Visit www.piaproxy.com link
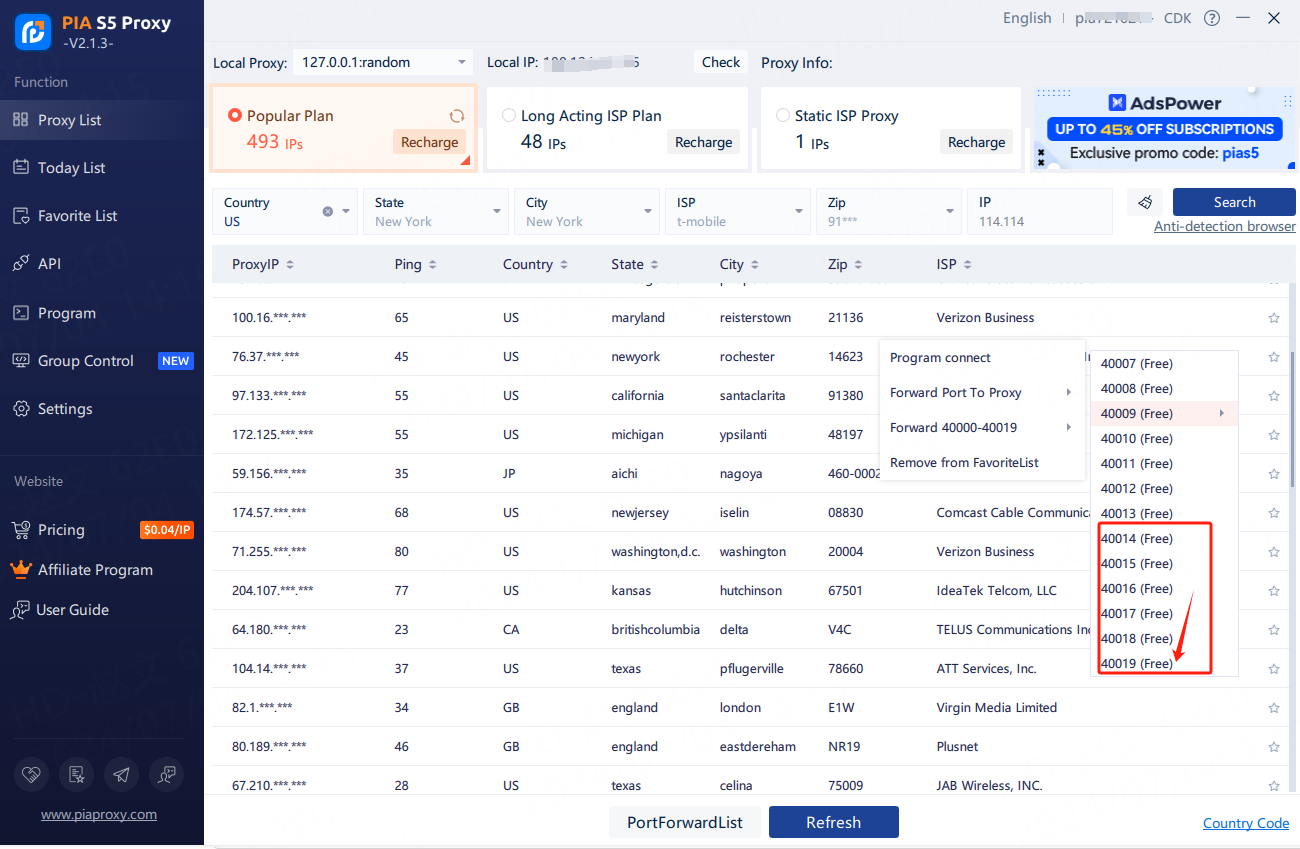1300x849 pixels. click(99, 814)
